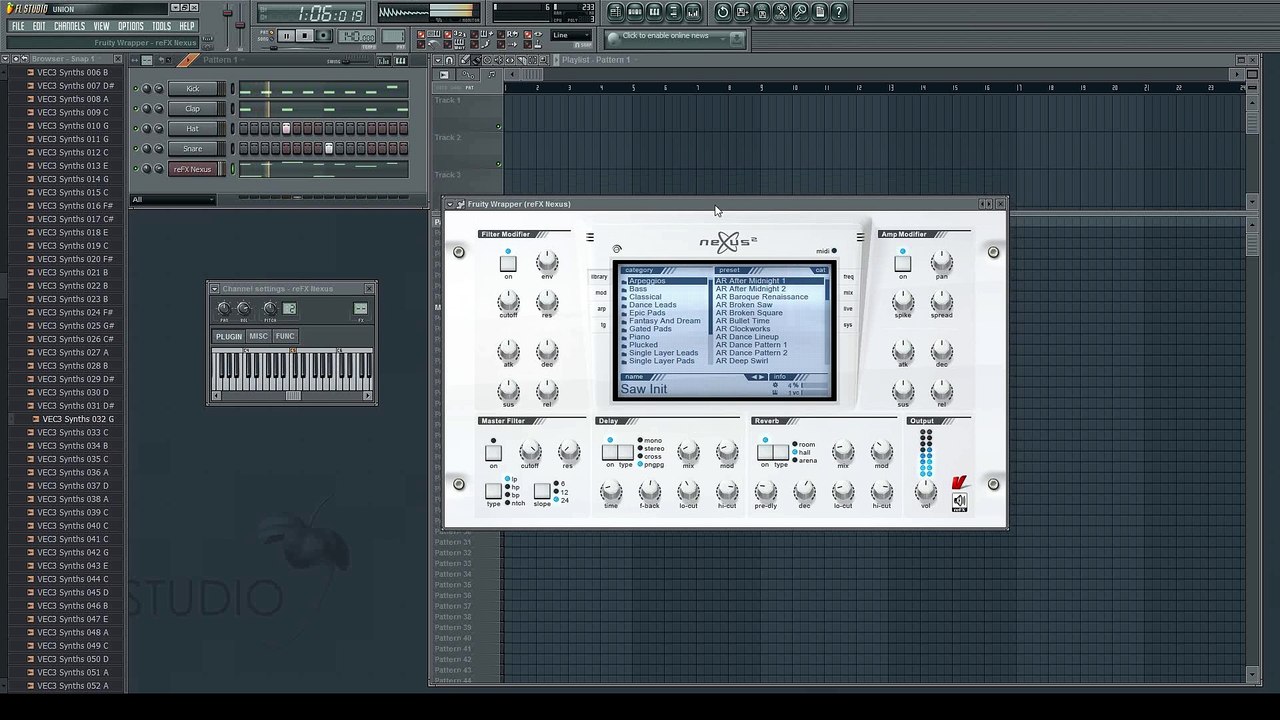The height and width of the screenshot is (720, 1280).
Task: Switch to the MISC tab in Channel settings
Action: [259, 336]
